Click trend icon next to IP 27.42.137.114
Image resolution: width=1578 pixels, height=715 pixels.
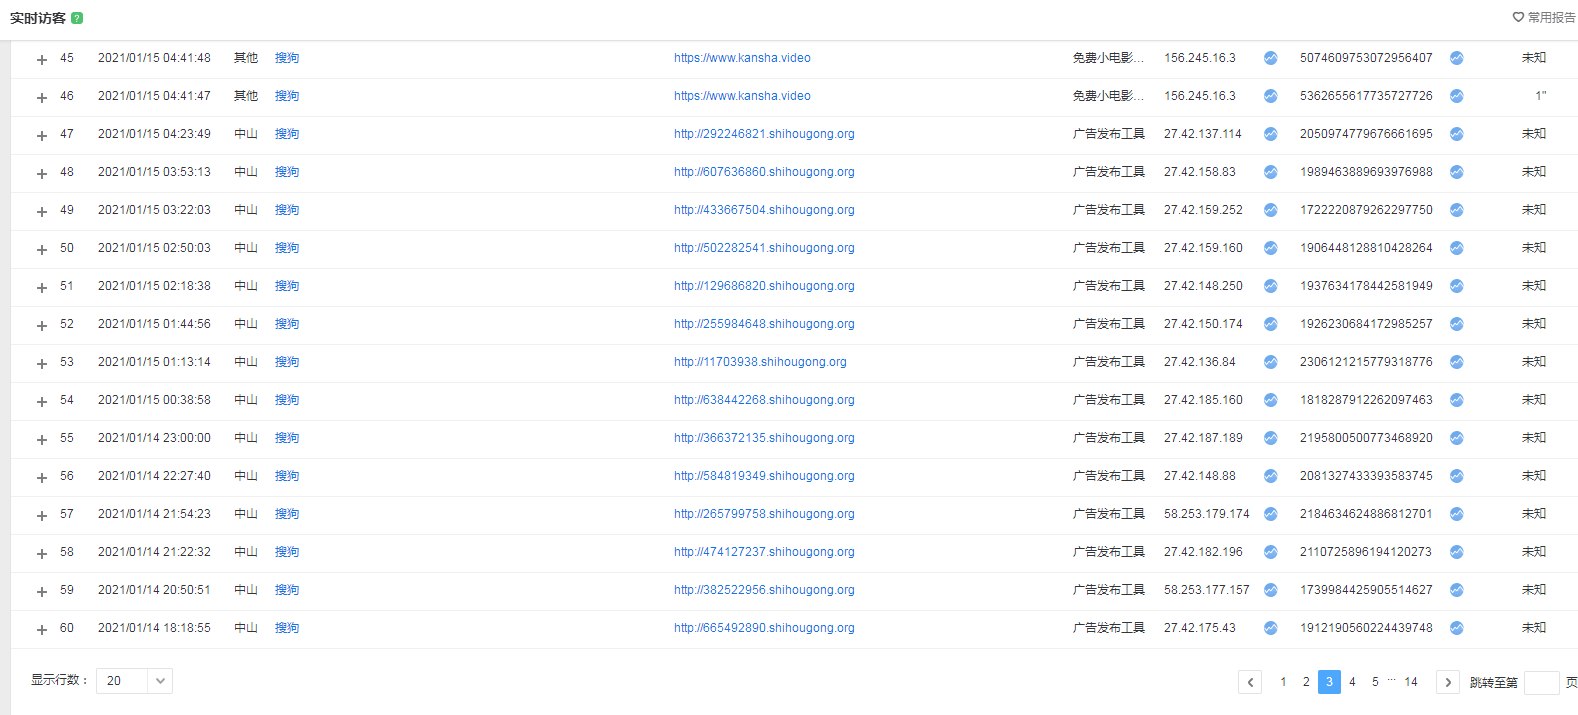[x=1270, y=134]
